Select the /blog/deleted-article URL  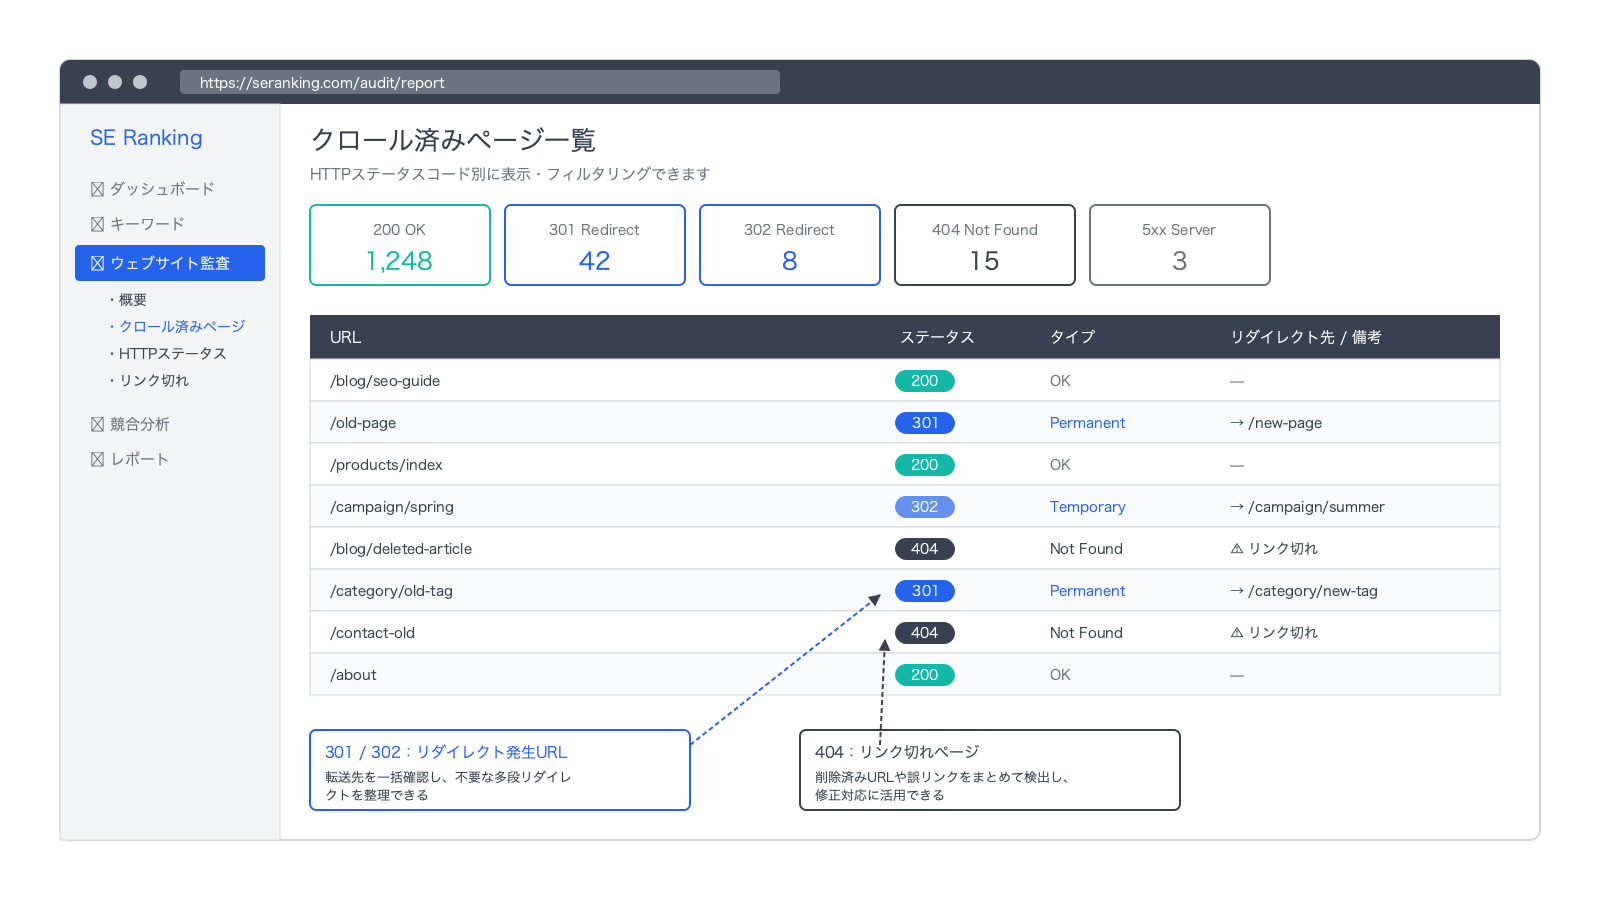click(401, 549)
